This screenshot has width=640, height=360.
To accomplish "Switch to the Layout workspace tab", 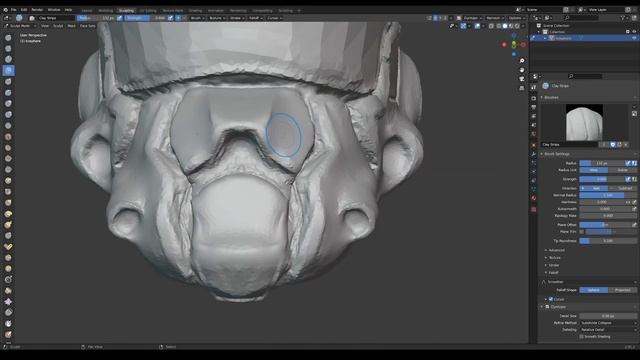I will point(87,11).
